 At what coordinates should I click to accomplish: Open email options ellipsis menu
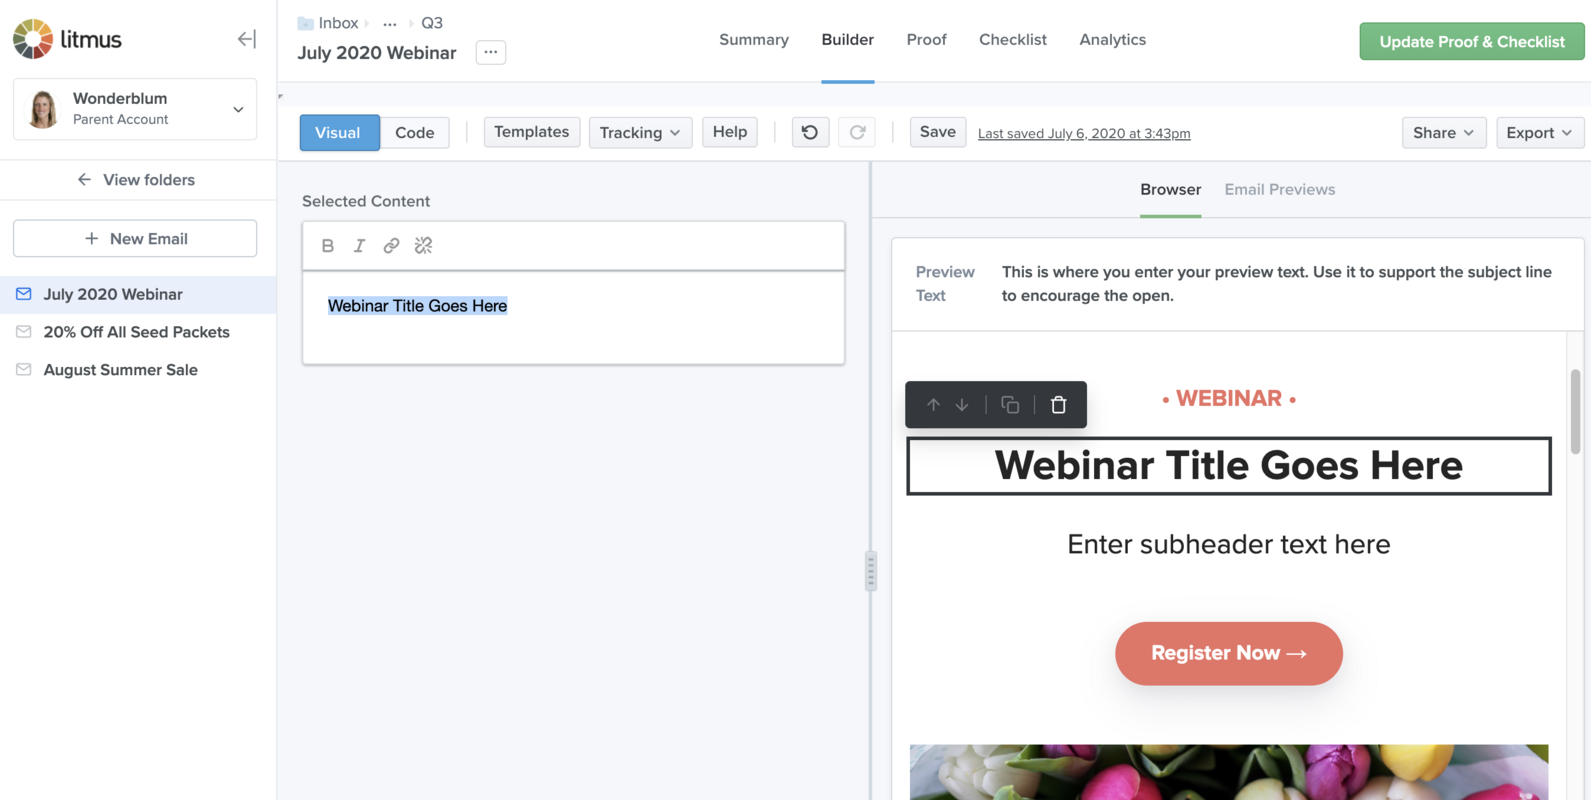pyautogui.click(x=491, y=52)
